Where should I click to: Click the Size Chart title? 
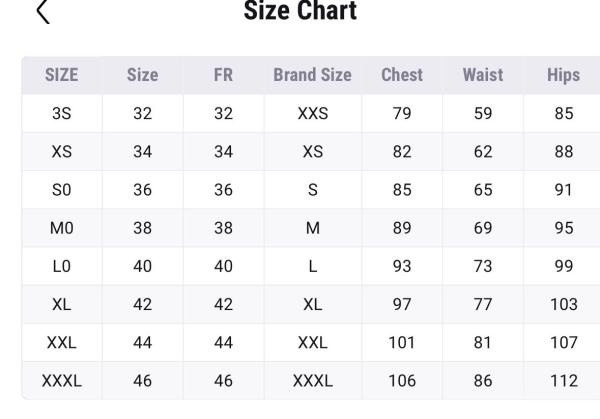click(x=300, y=12)
